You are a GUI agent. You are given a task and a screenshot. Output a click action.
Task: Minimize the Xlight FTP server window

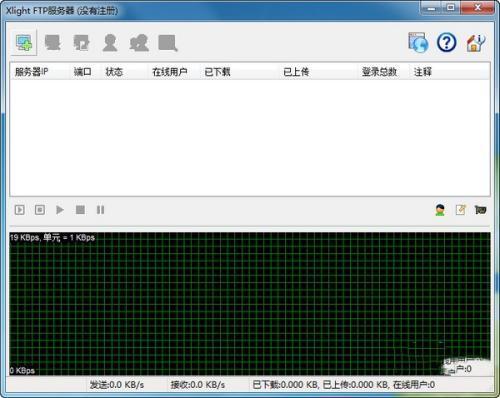click(431, 8)
